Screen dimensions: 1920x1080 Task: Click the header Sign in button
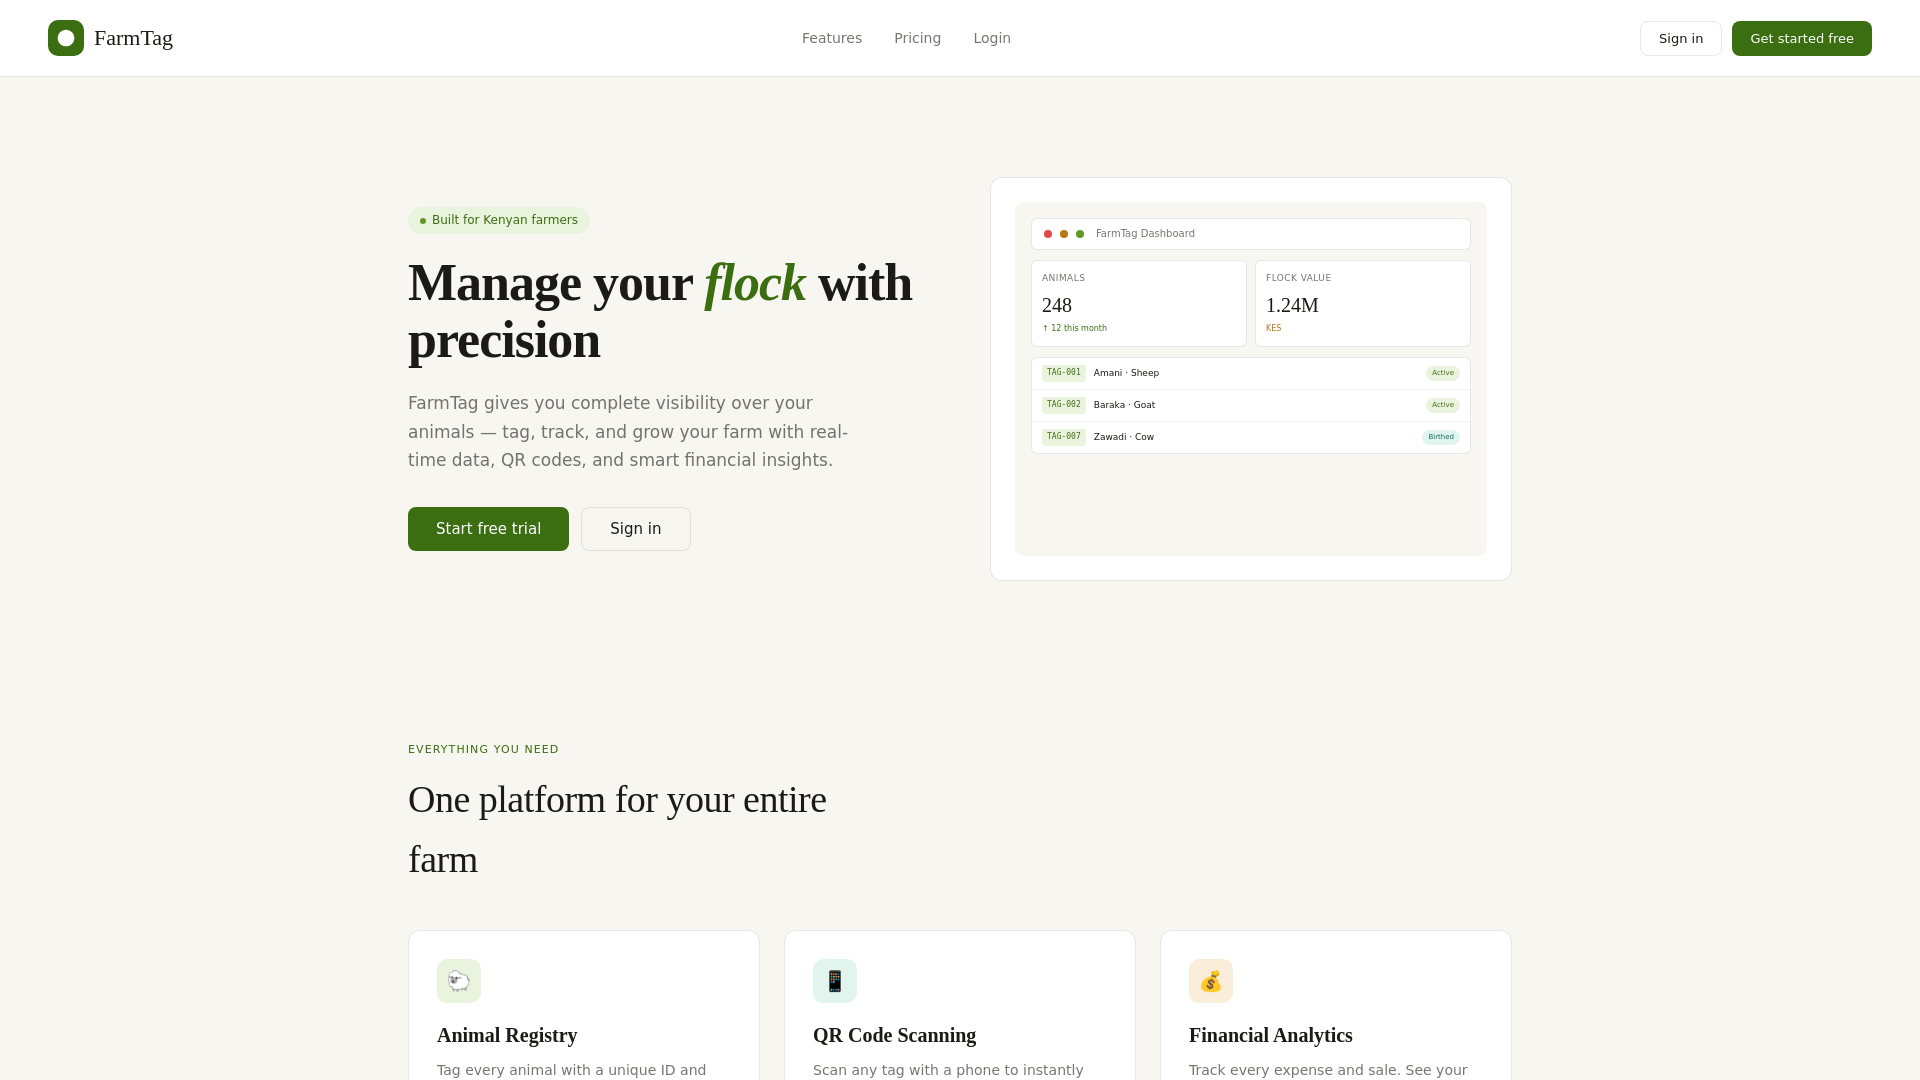(x=1681, y=38)
